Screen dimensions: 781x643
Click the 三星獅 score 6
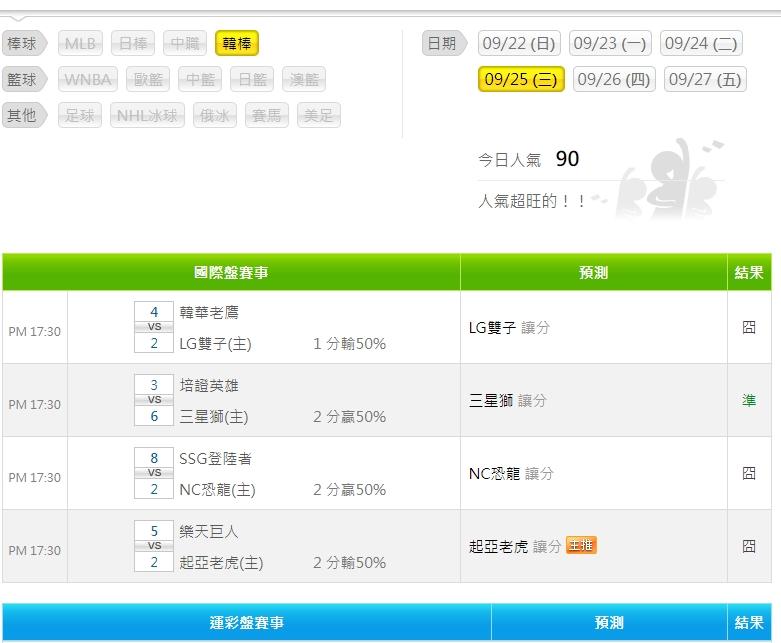coord(154,416)
